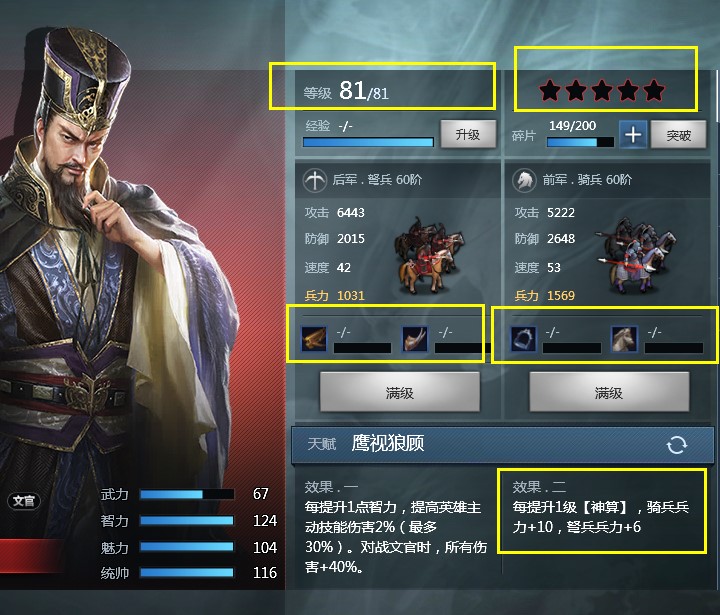The width and height of the screenshot is (720, 615).
Task: Click the 前军 骑兵 horse head emblem
Action: pos(524,181)
